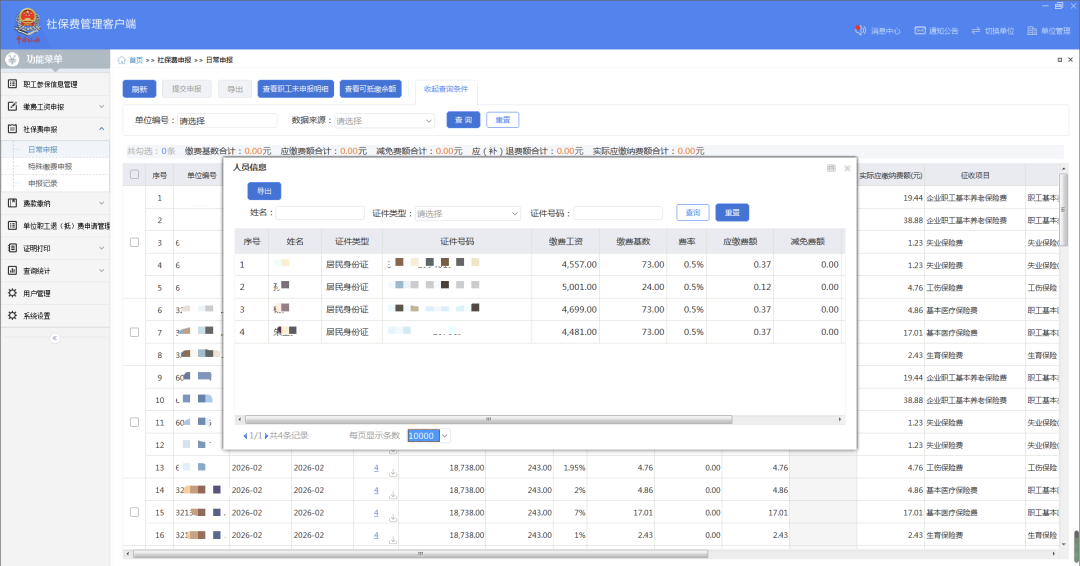The width and height of the screenshot is (1080, 566).
Task: Click the 切换单位 switch unit icon
Action: coord(975,30)
